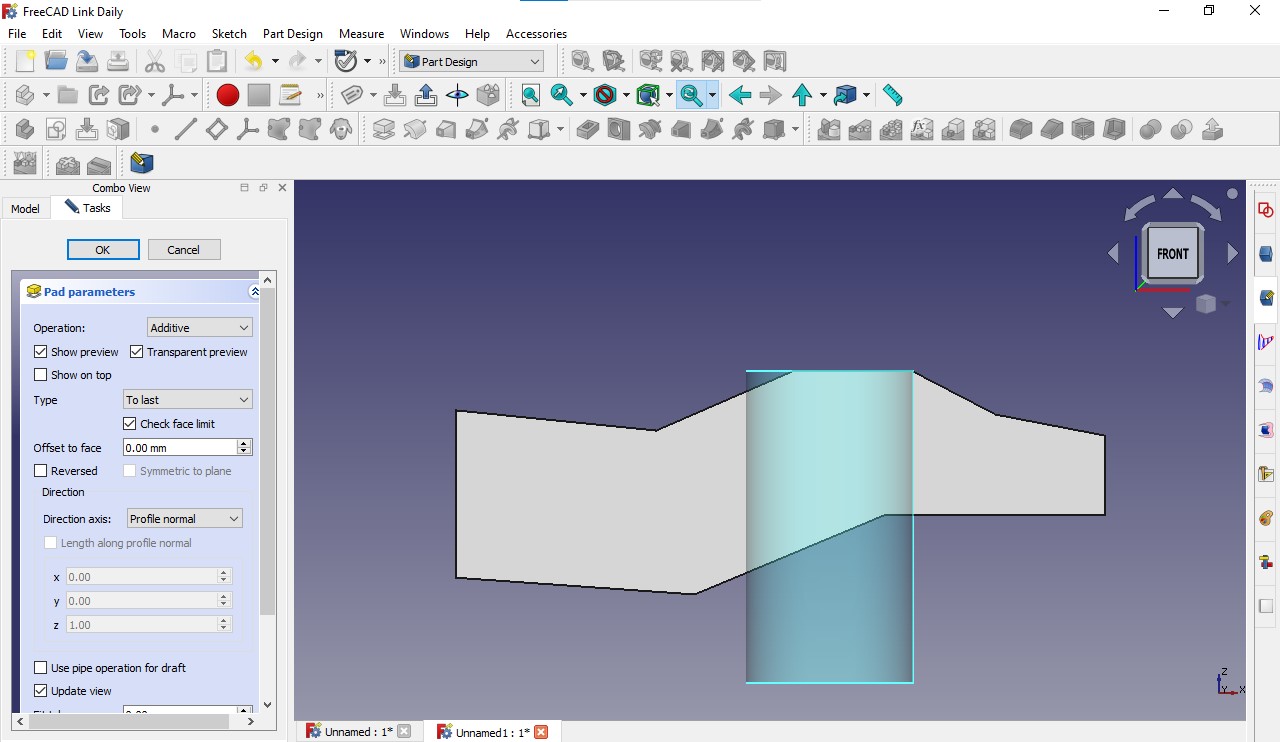
Task: Uncheck Transparent preview
Action: (x=137, y=351)
